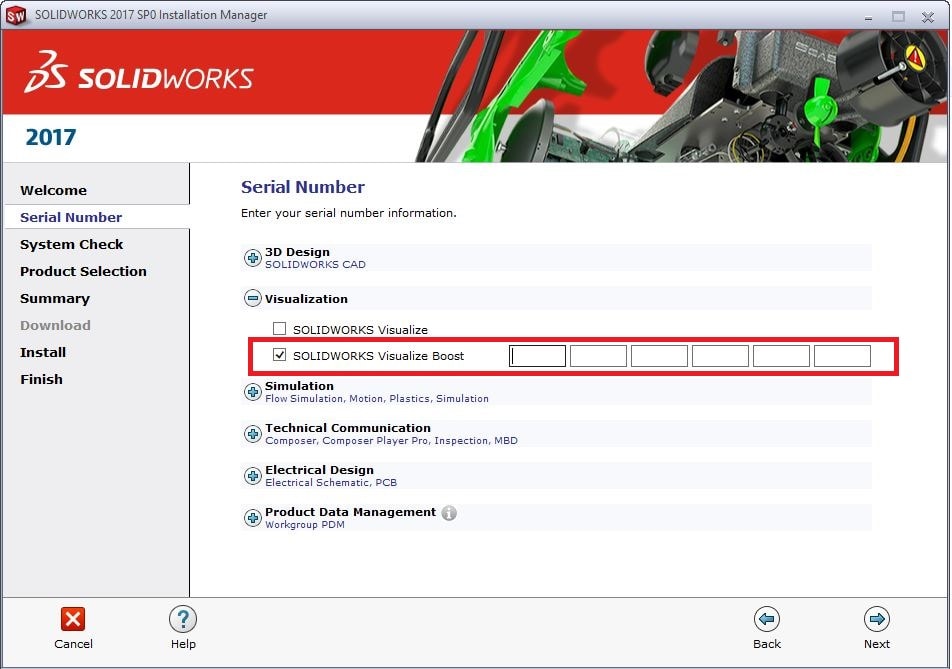
Task: Click the fifth Visualize Boost serial field
Action: 781,356
